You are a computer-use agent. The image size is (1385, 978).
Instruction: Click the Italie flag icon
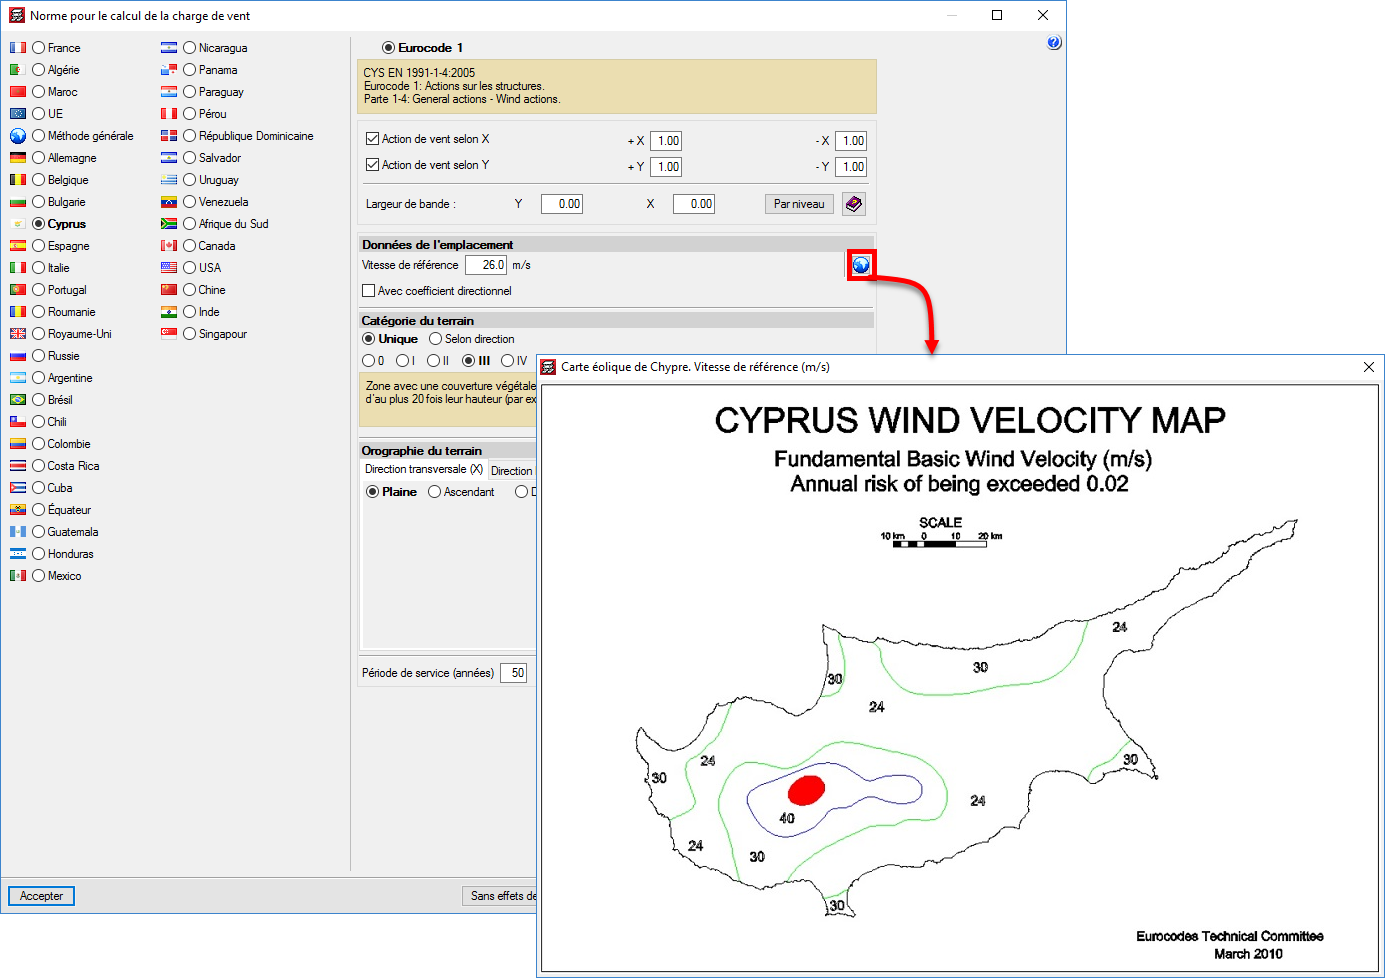tap(18, 268)
